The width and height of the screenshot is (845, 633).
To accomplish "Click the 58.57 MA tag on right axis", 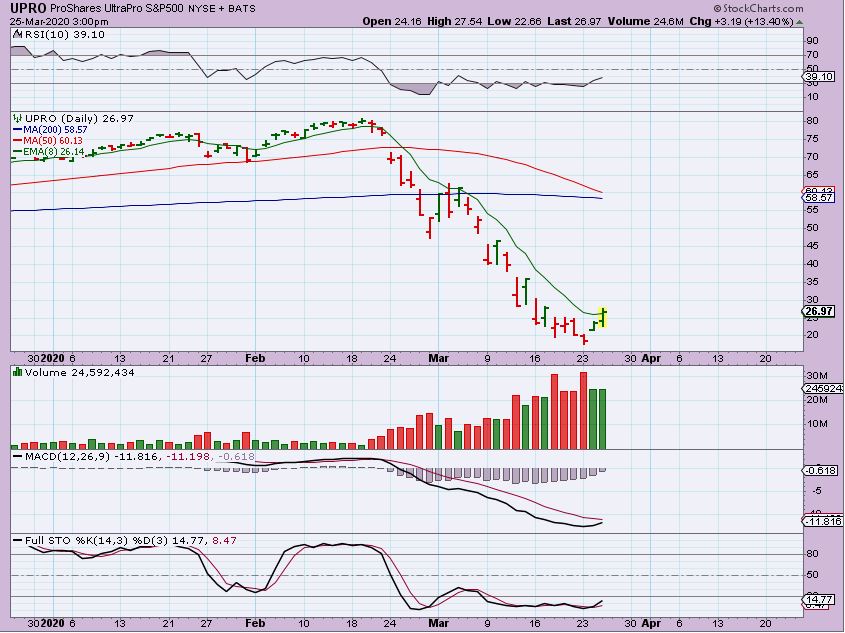I will coord(819,198).
